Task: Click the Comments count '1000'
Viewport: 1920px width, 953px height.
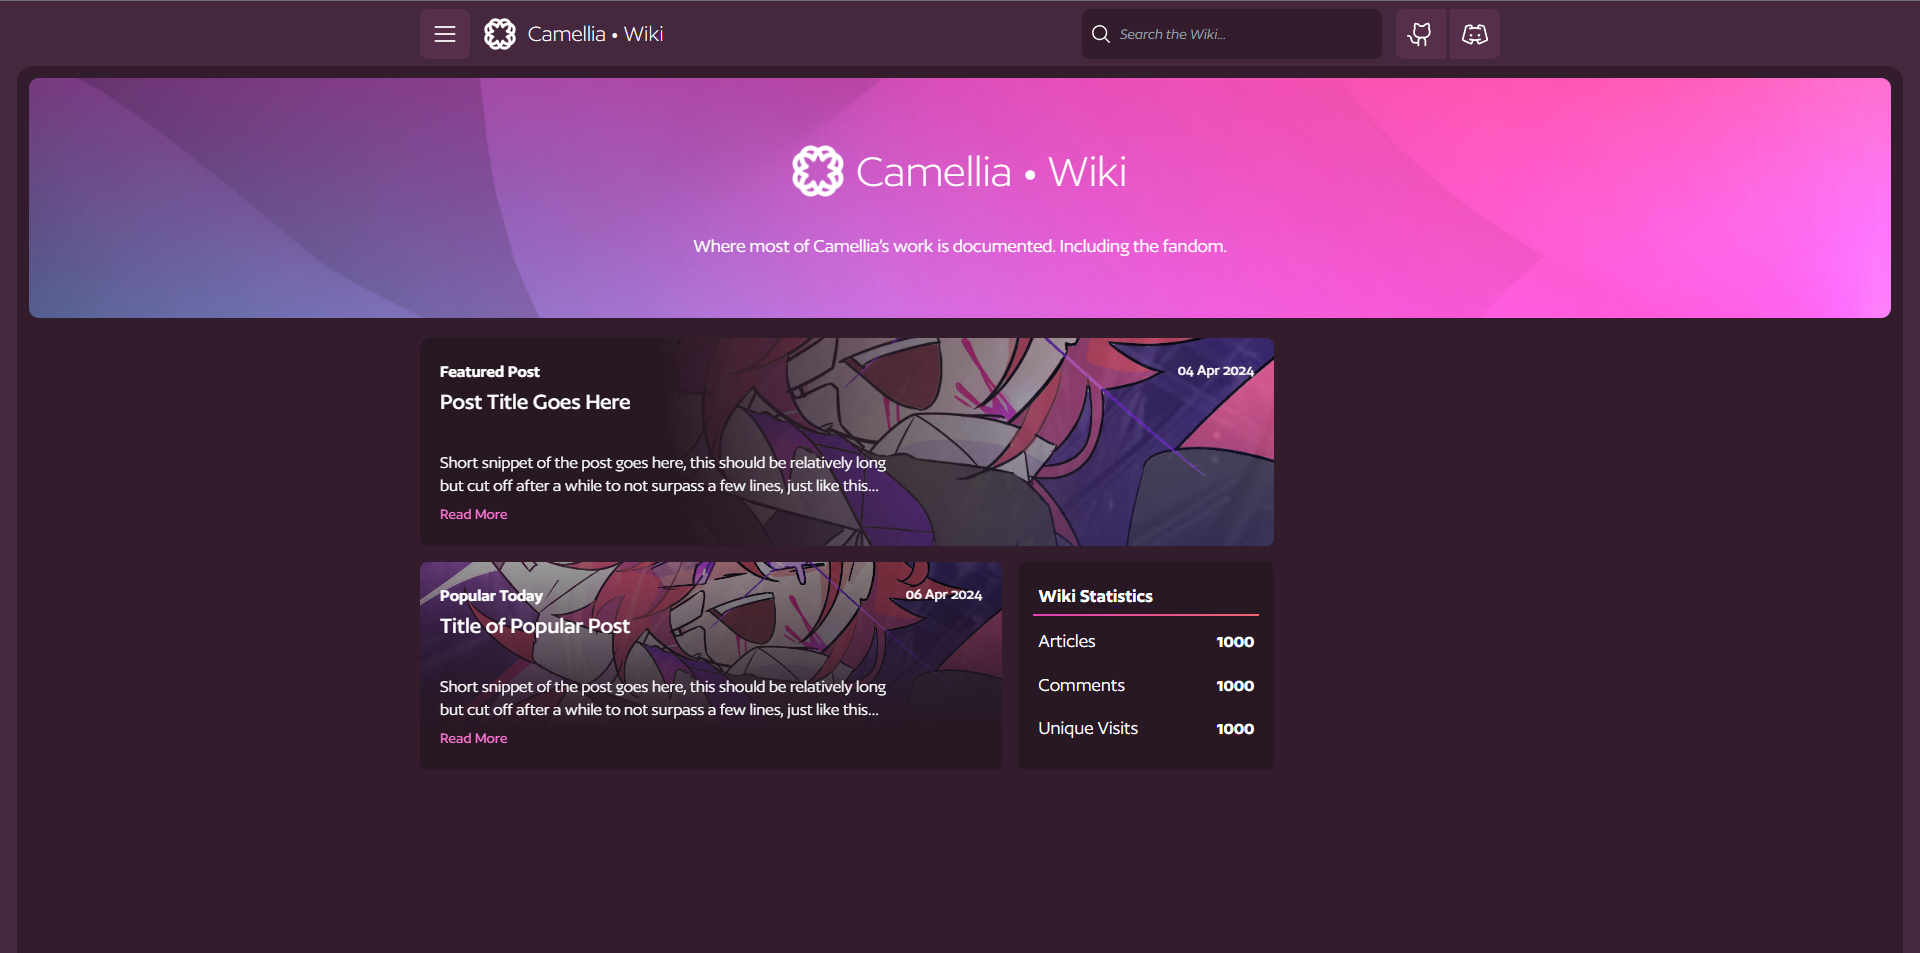Action: [1235, 686]
